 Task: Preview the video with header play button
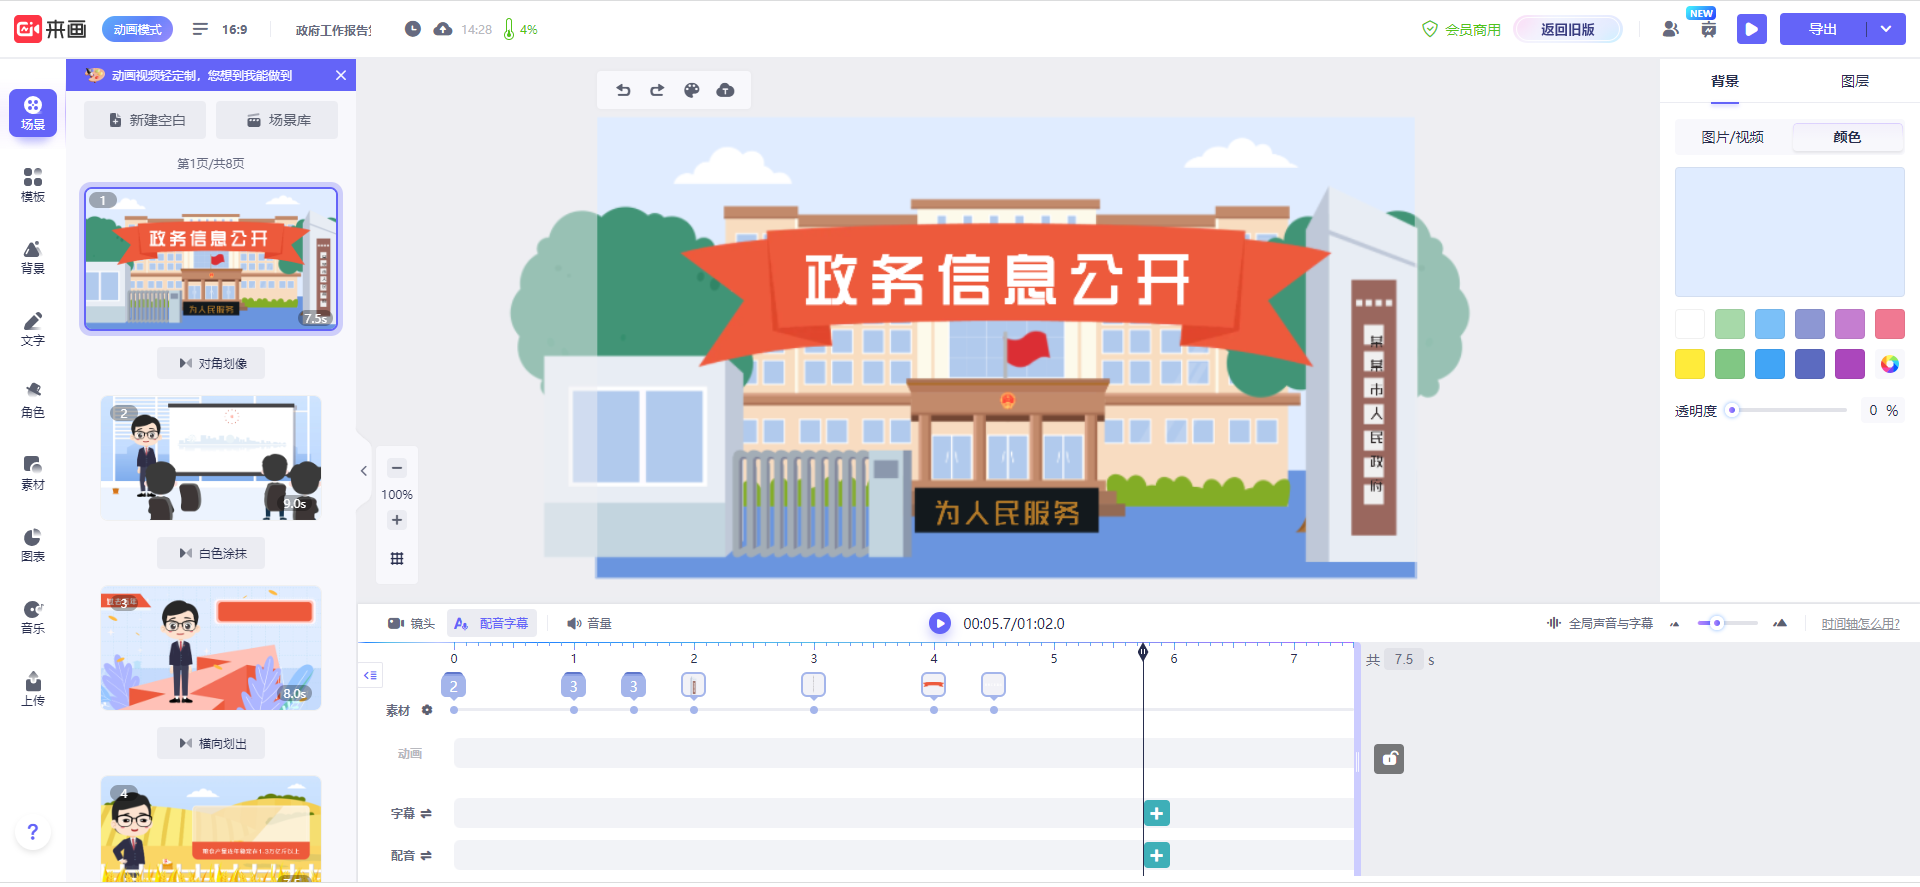pos(1751,29)
